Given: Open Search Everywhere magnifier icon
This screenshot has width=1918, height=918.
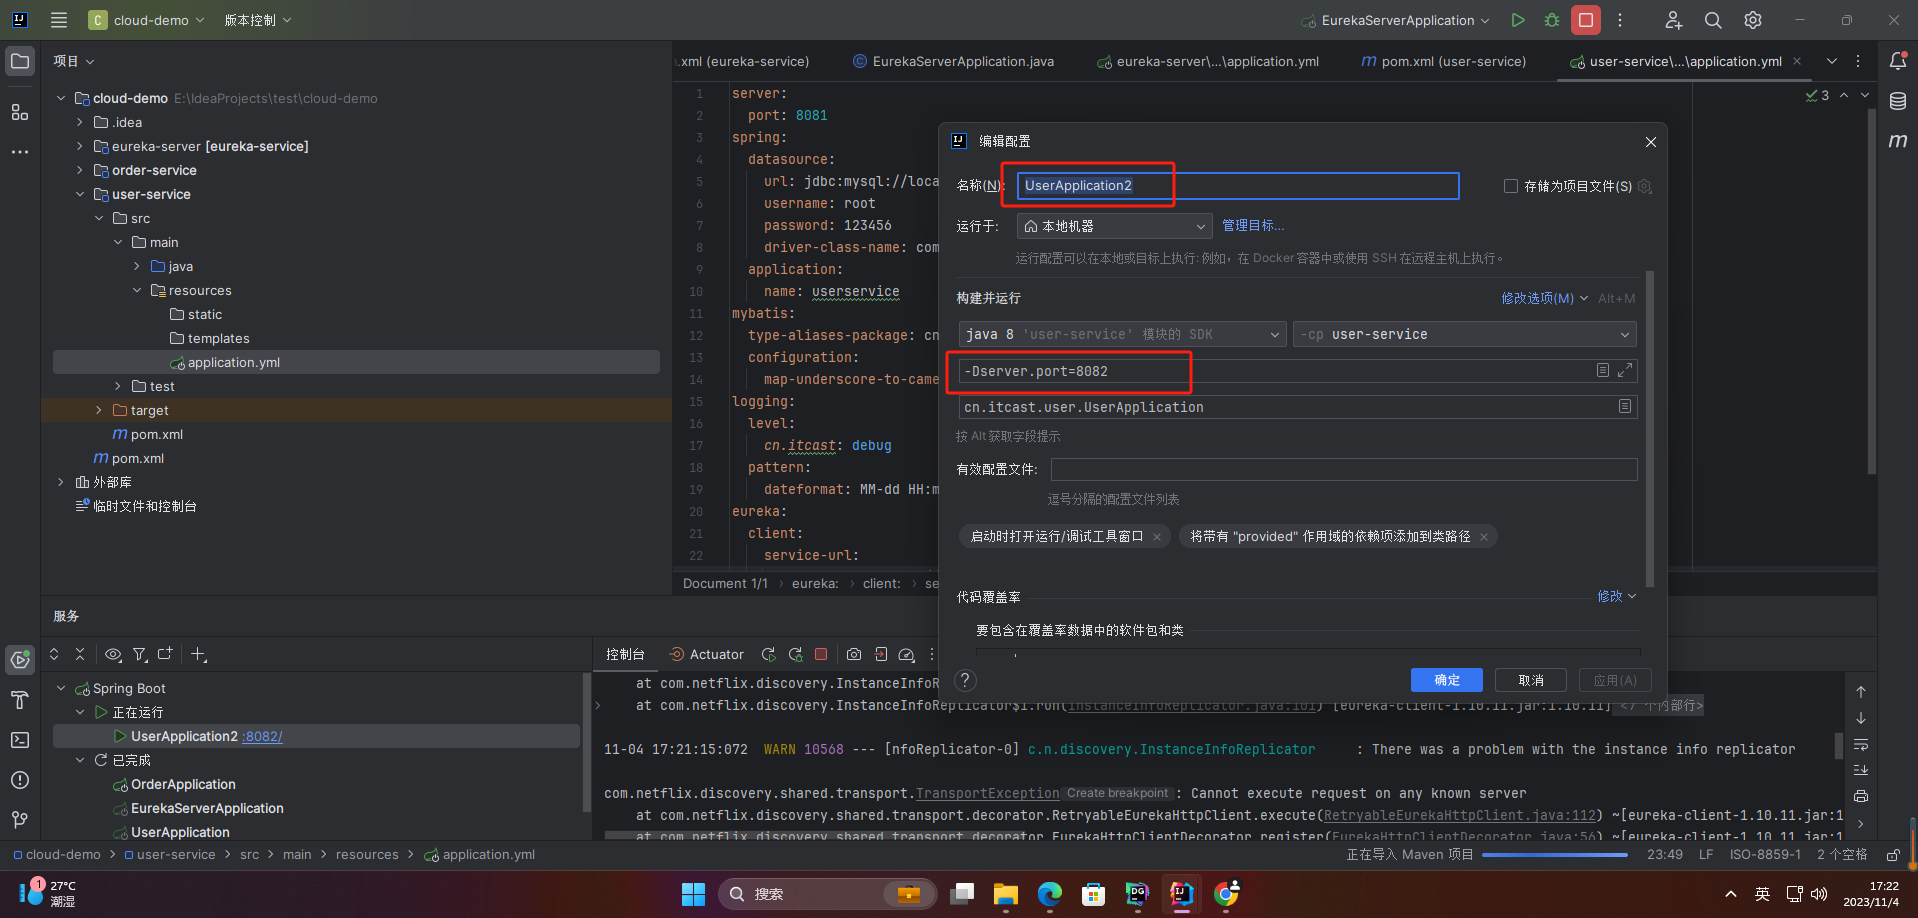Looking at the screenshot, I should (x=1713, y=20).
